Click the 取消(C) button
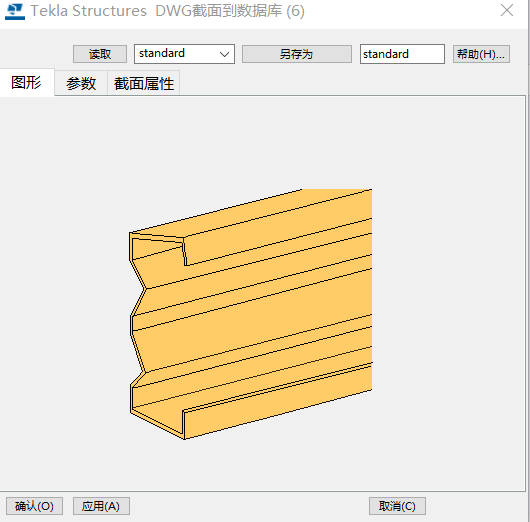This screenshot has height=522, width=530. [x=397, y=506]
